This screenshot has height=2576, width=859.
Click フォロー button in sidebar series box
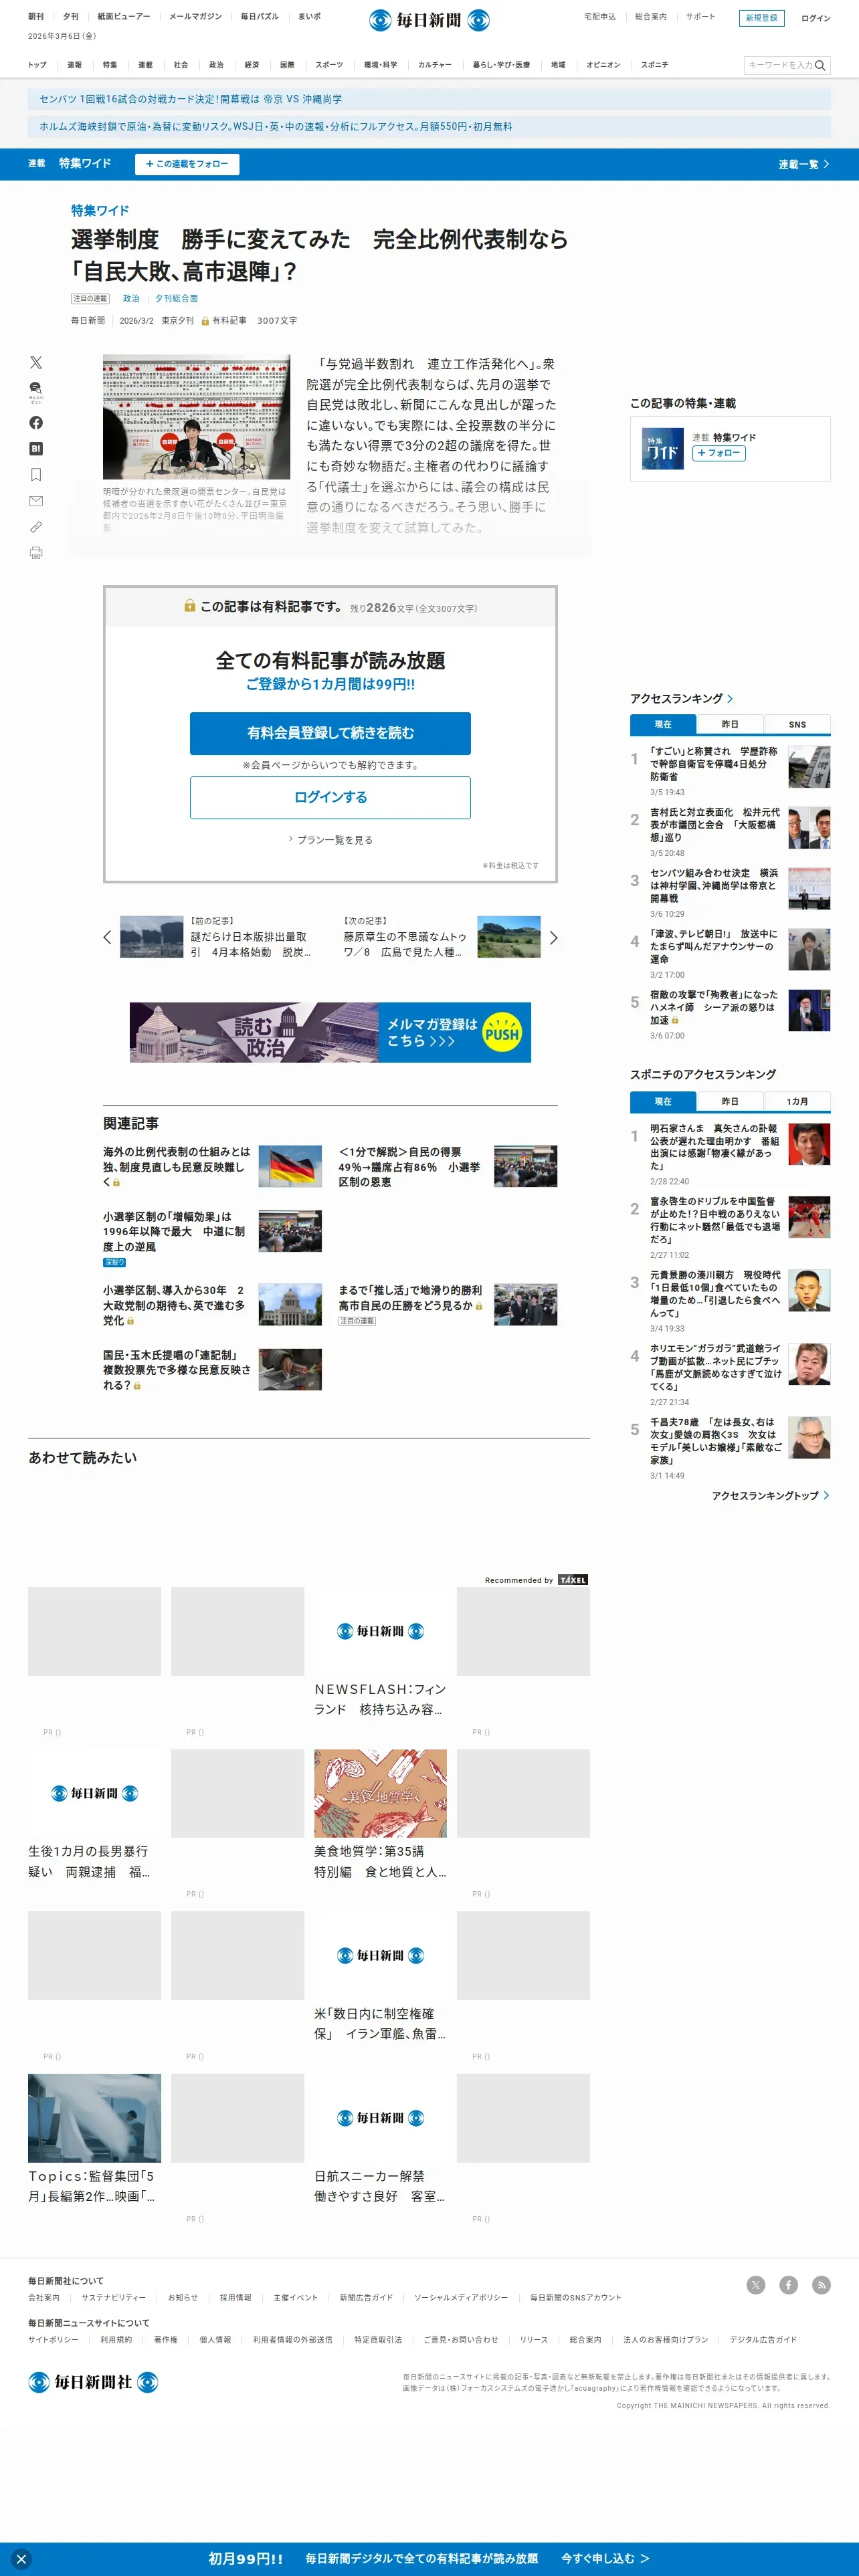click(718, 453)
